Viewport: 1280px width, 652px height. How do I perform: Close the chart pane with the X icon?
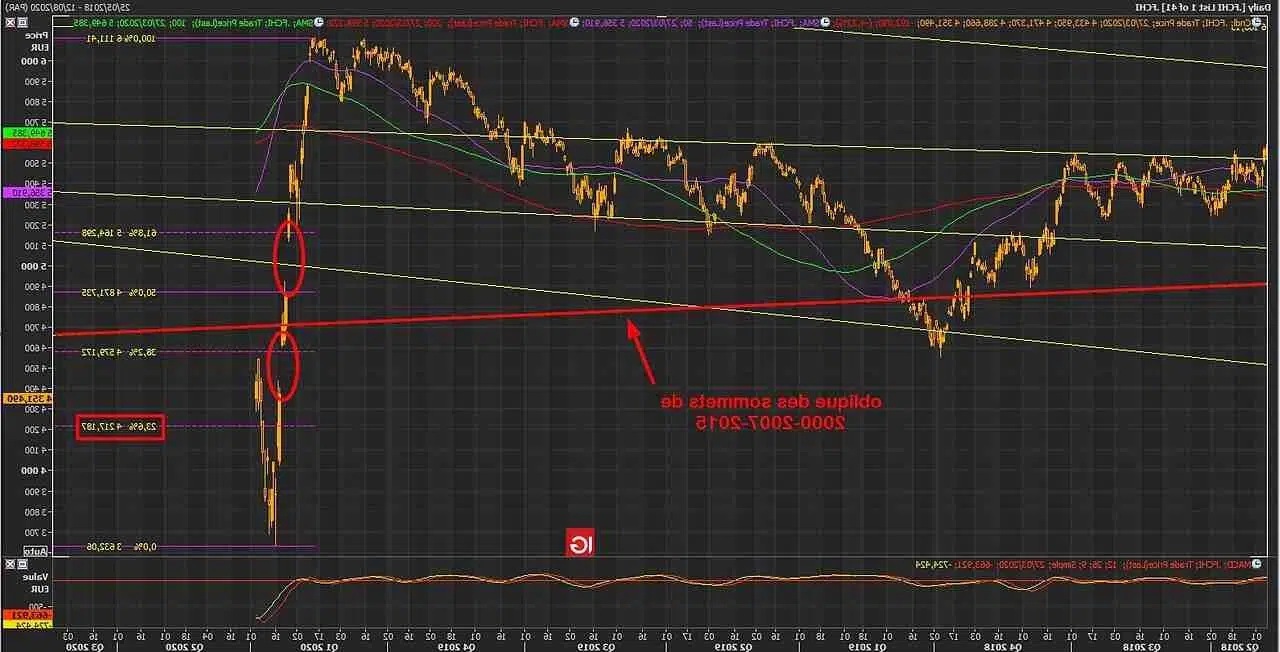pyautogui.click(x=10, y=22)
